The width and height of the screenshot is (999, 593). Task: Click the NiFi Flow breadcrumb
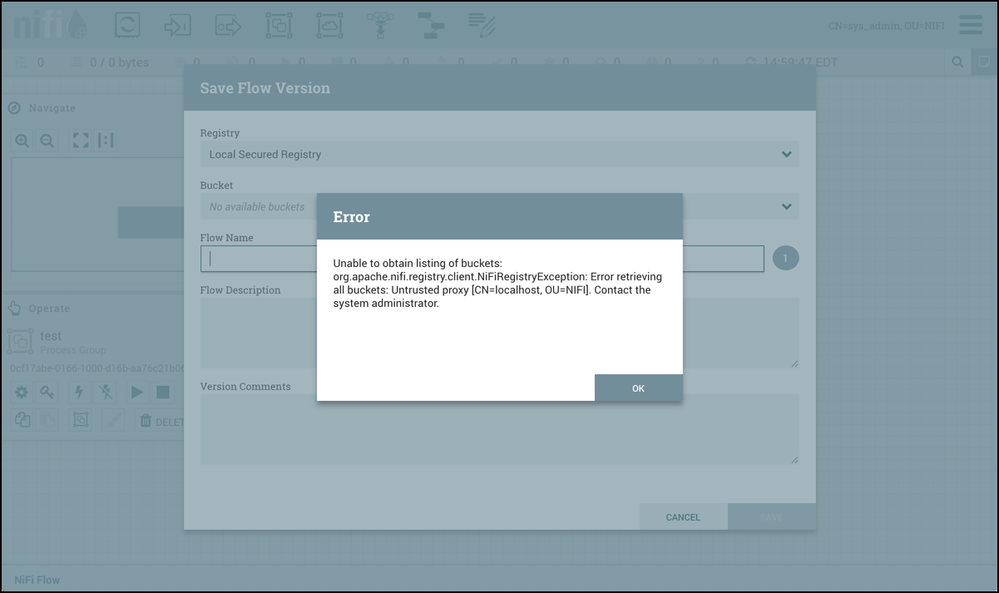[37, 579]
